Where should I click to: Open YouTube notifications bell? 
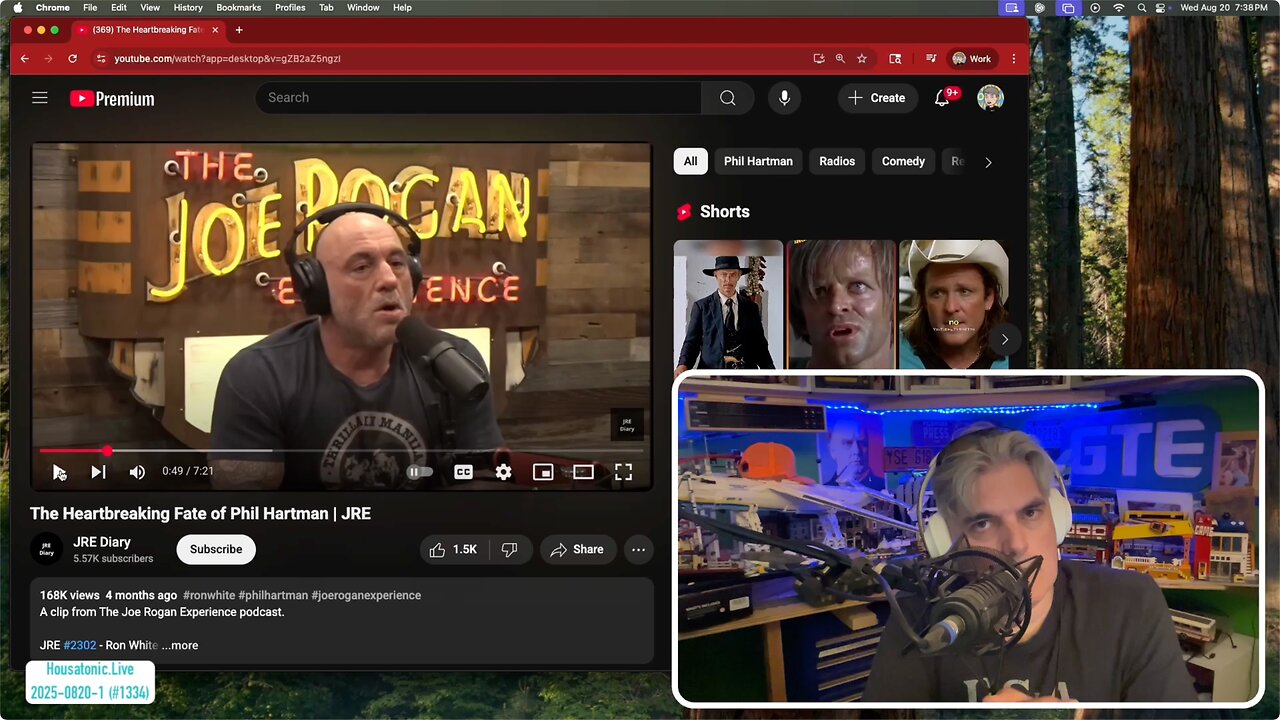[x=942, y=98]
